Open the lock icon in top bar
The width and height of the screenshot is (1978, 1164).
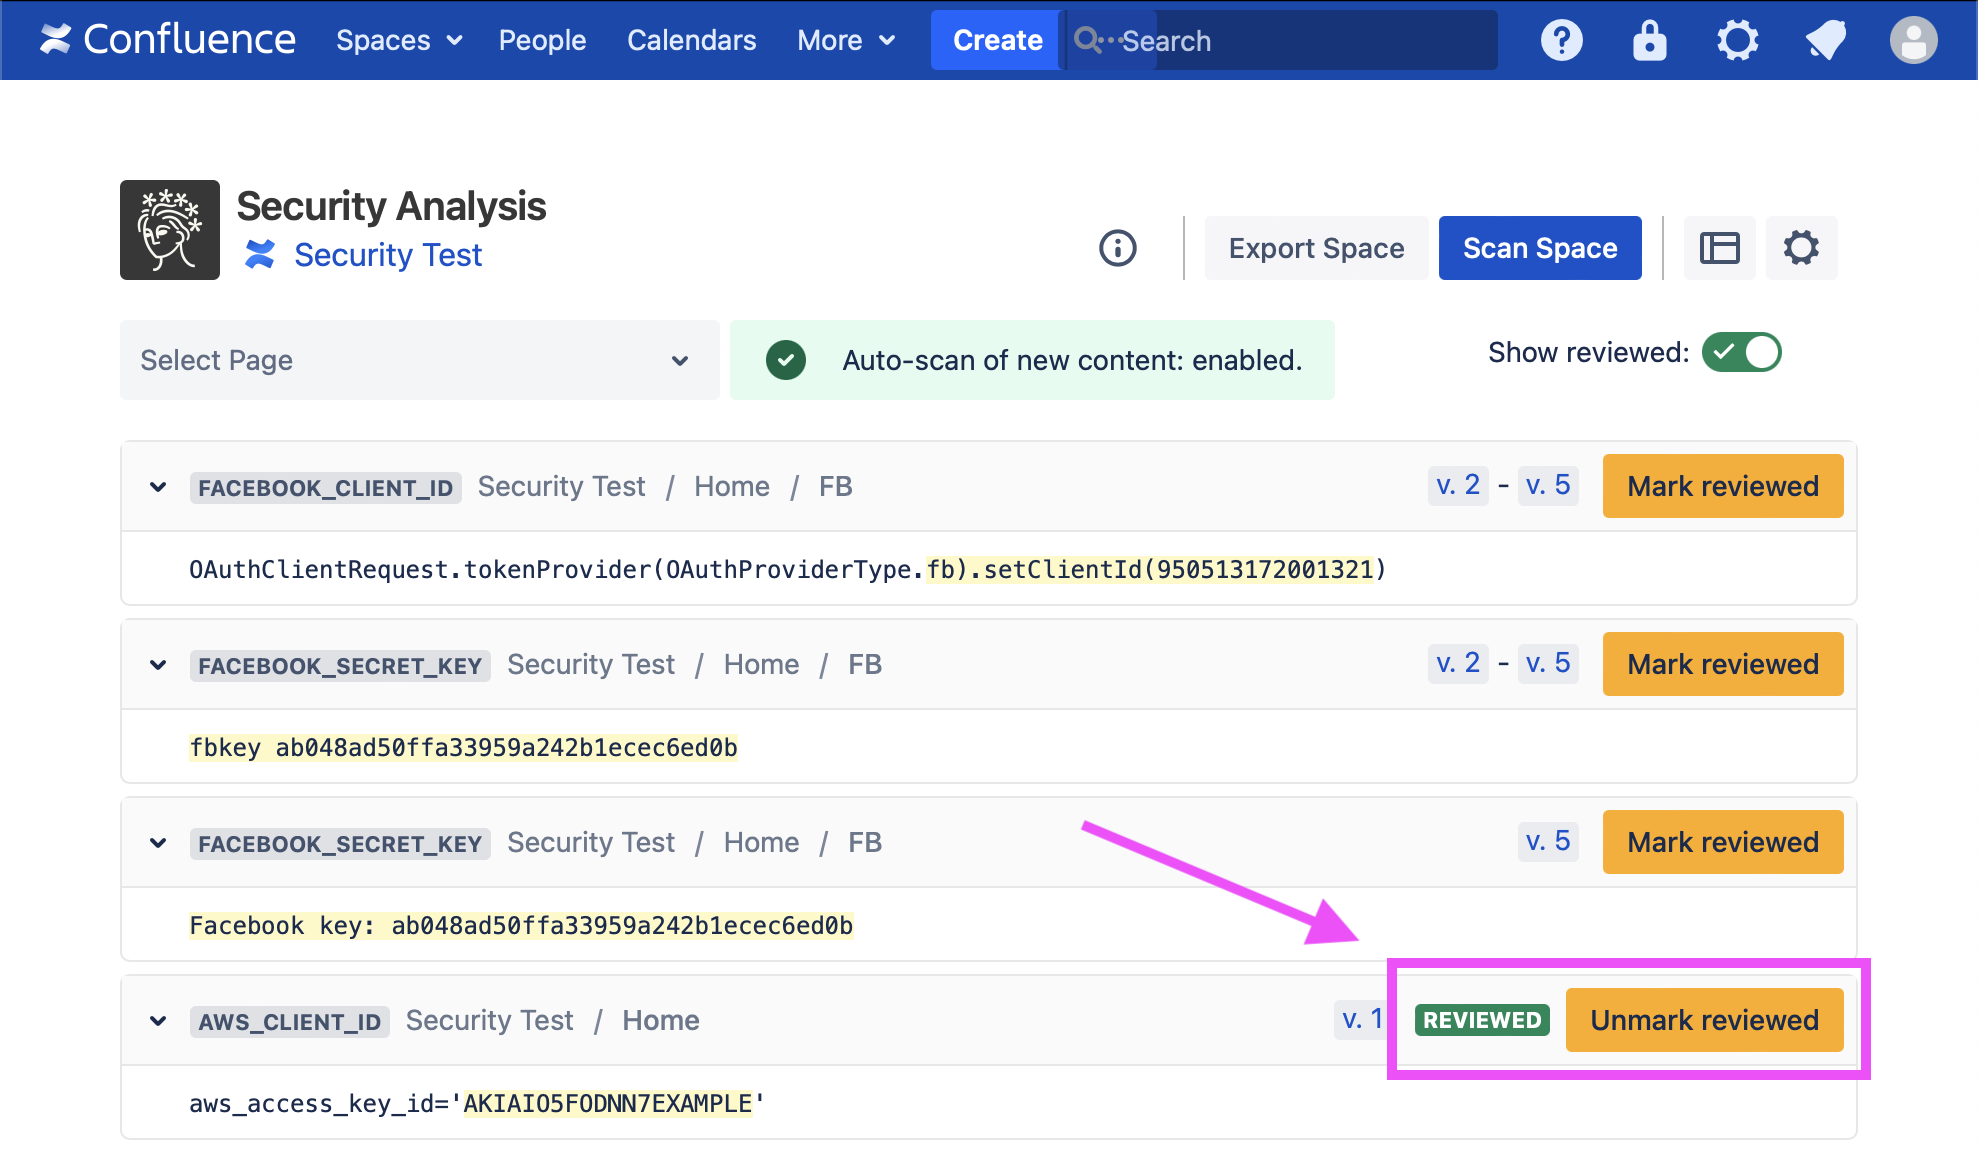click(1649, 41)
